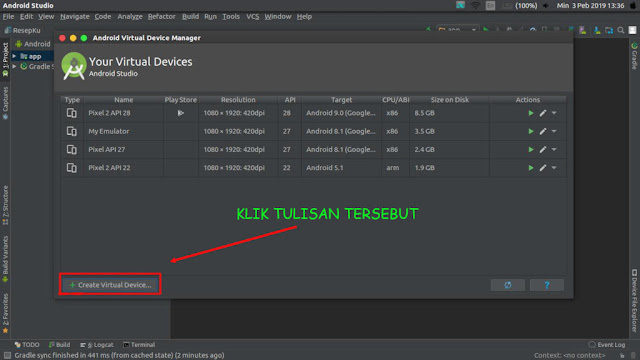
Task: Launch the My Emulator device
Action: click(x=531, y=131)
